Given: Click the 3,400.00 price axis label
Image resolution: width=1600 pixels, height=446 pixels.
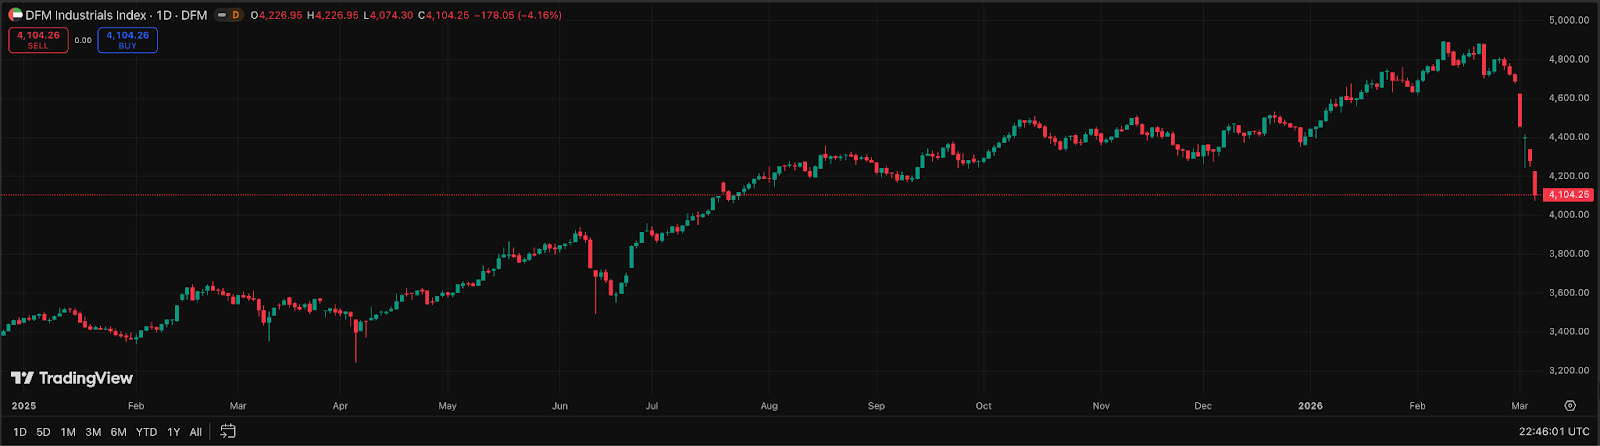Looking at the screenshot, I should (1568, 331).
